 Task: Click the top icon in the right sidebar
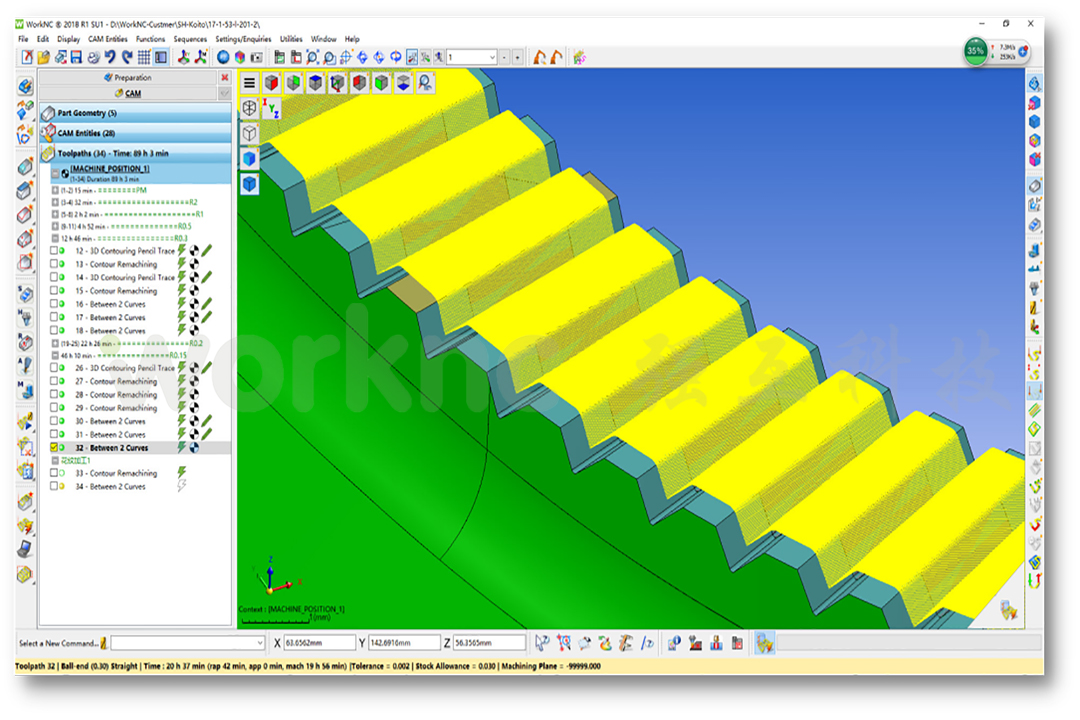(1035, 84)
